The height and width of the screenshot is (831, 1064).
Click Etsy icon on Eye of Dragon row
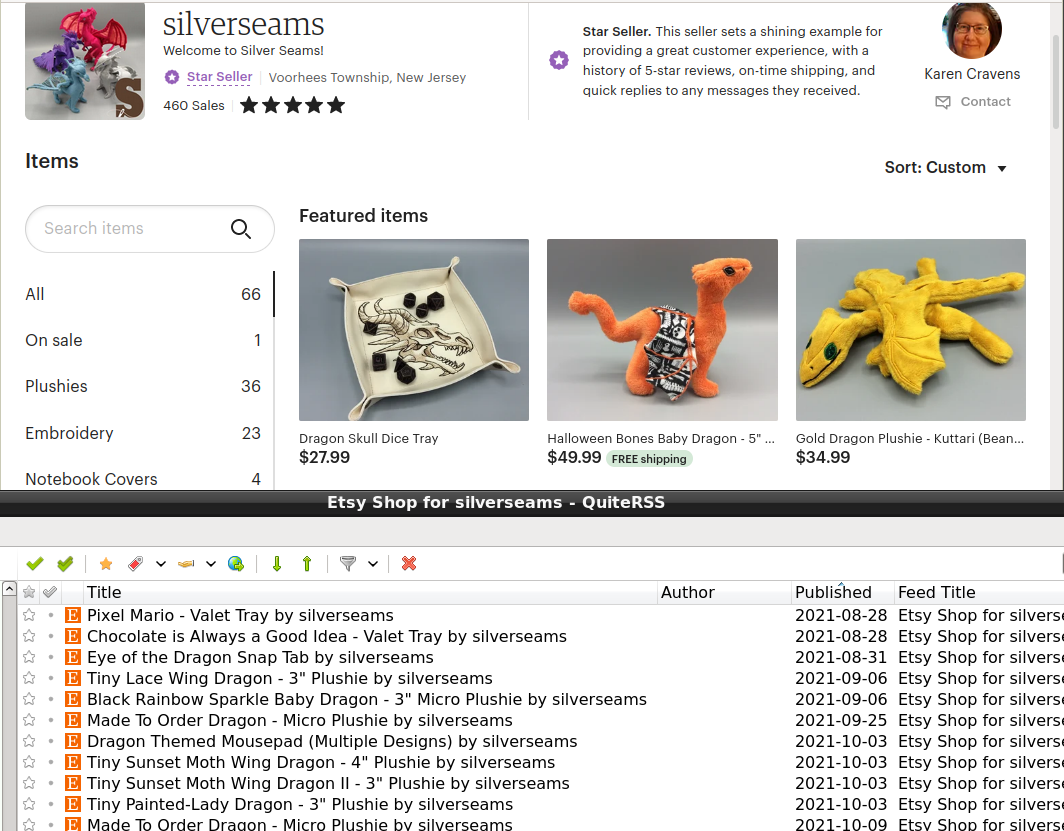[73, 657]
